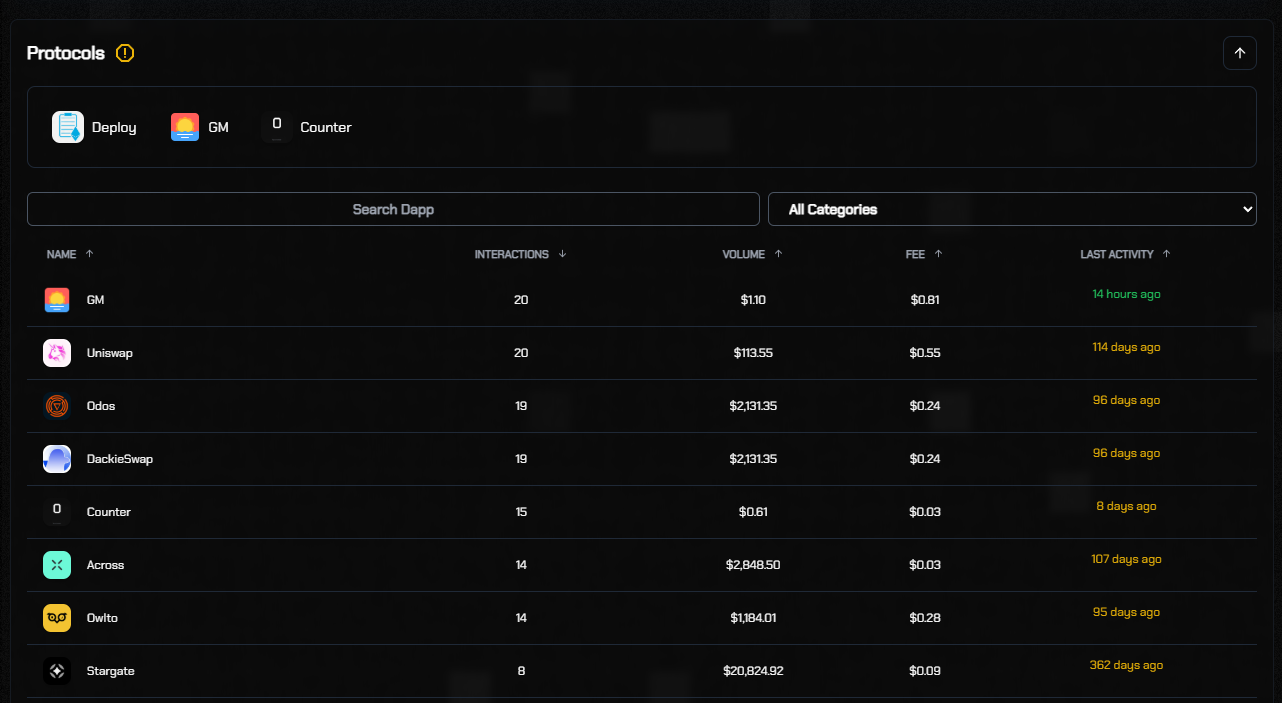The width and height of the screenshot is (1282, 703).
Task: Select the GM name in table
Action: pyautogui.click(x=95, y=300)
